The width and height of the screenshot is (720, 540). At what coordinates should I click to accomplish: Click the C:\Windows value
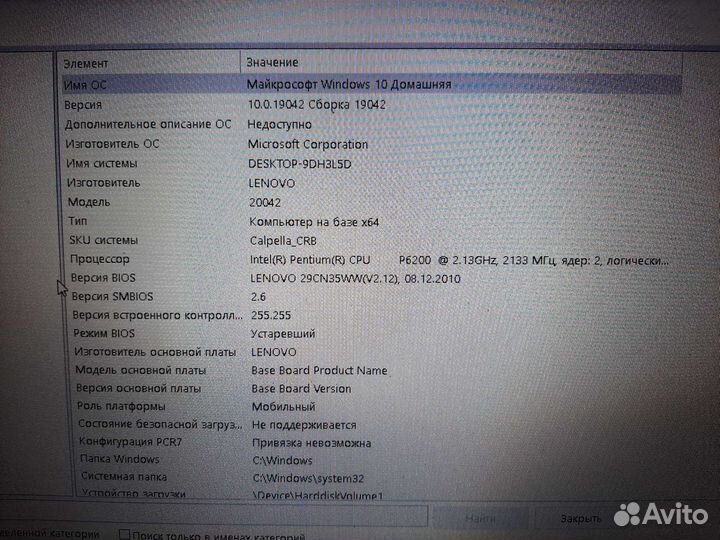pos(282,461)
